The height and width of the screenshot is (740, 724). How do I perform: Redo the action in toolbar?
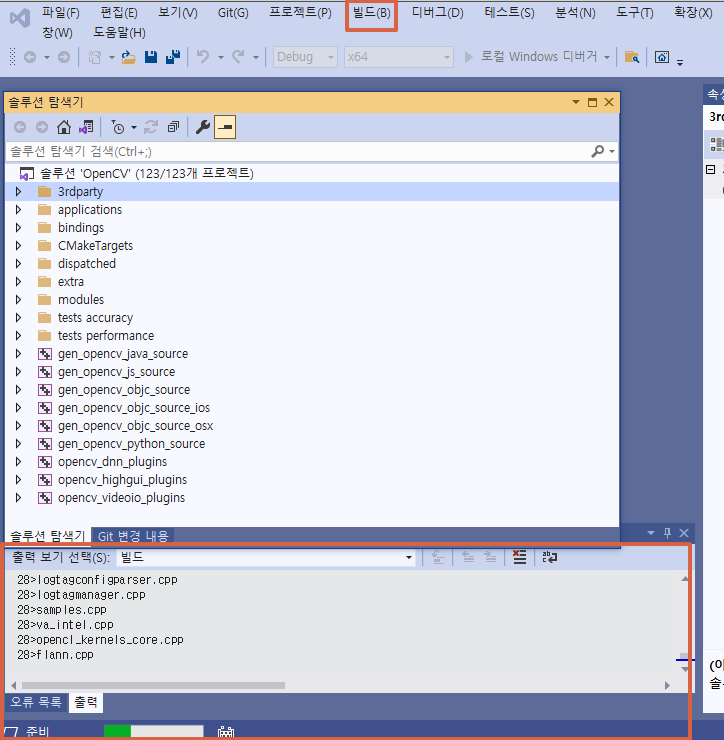tap(238, 57)
